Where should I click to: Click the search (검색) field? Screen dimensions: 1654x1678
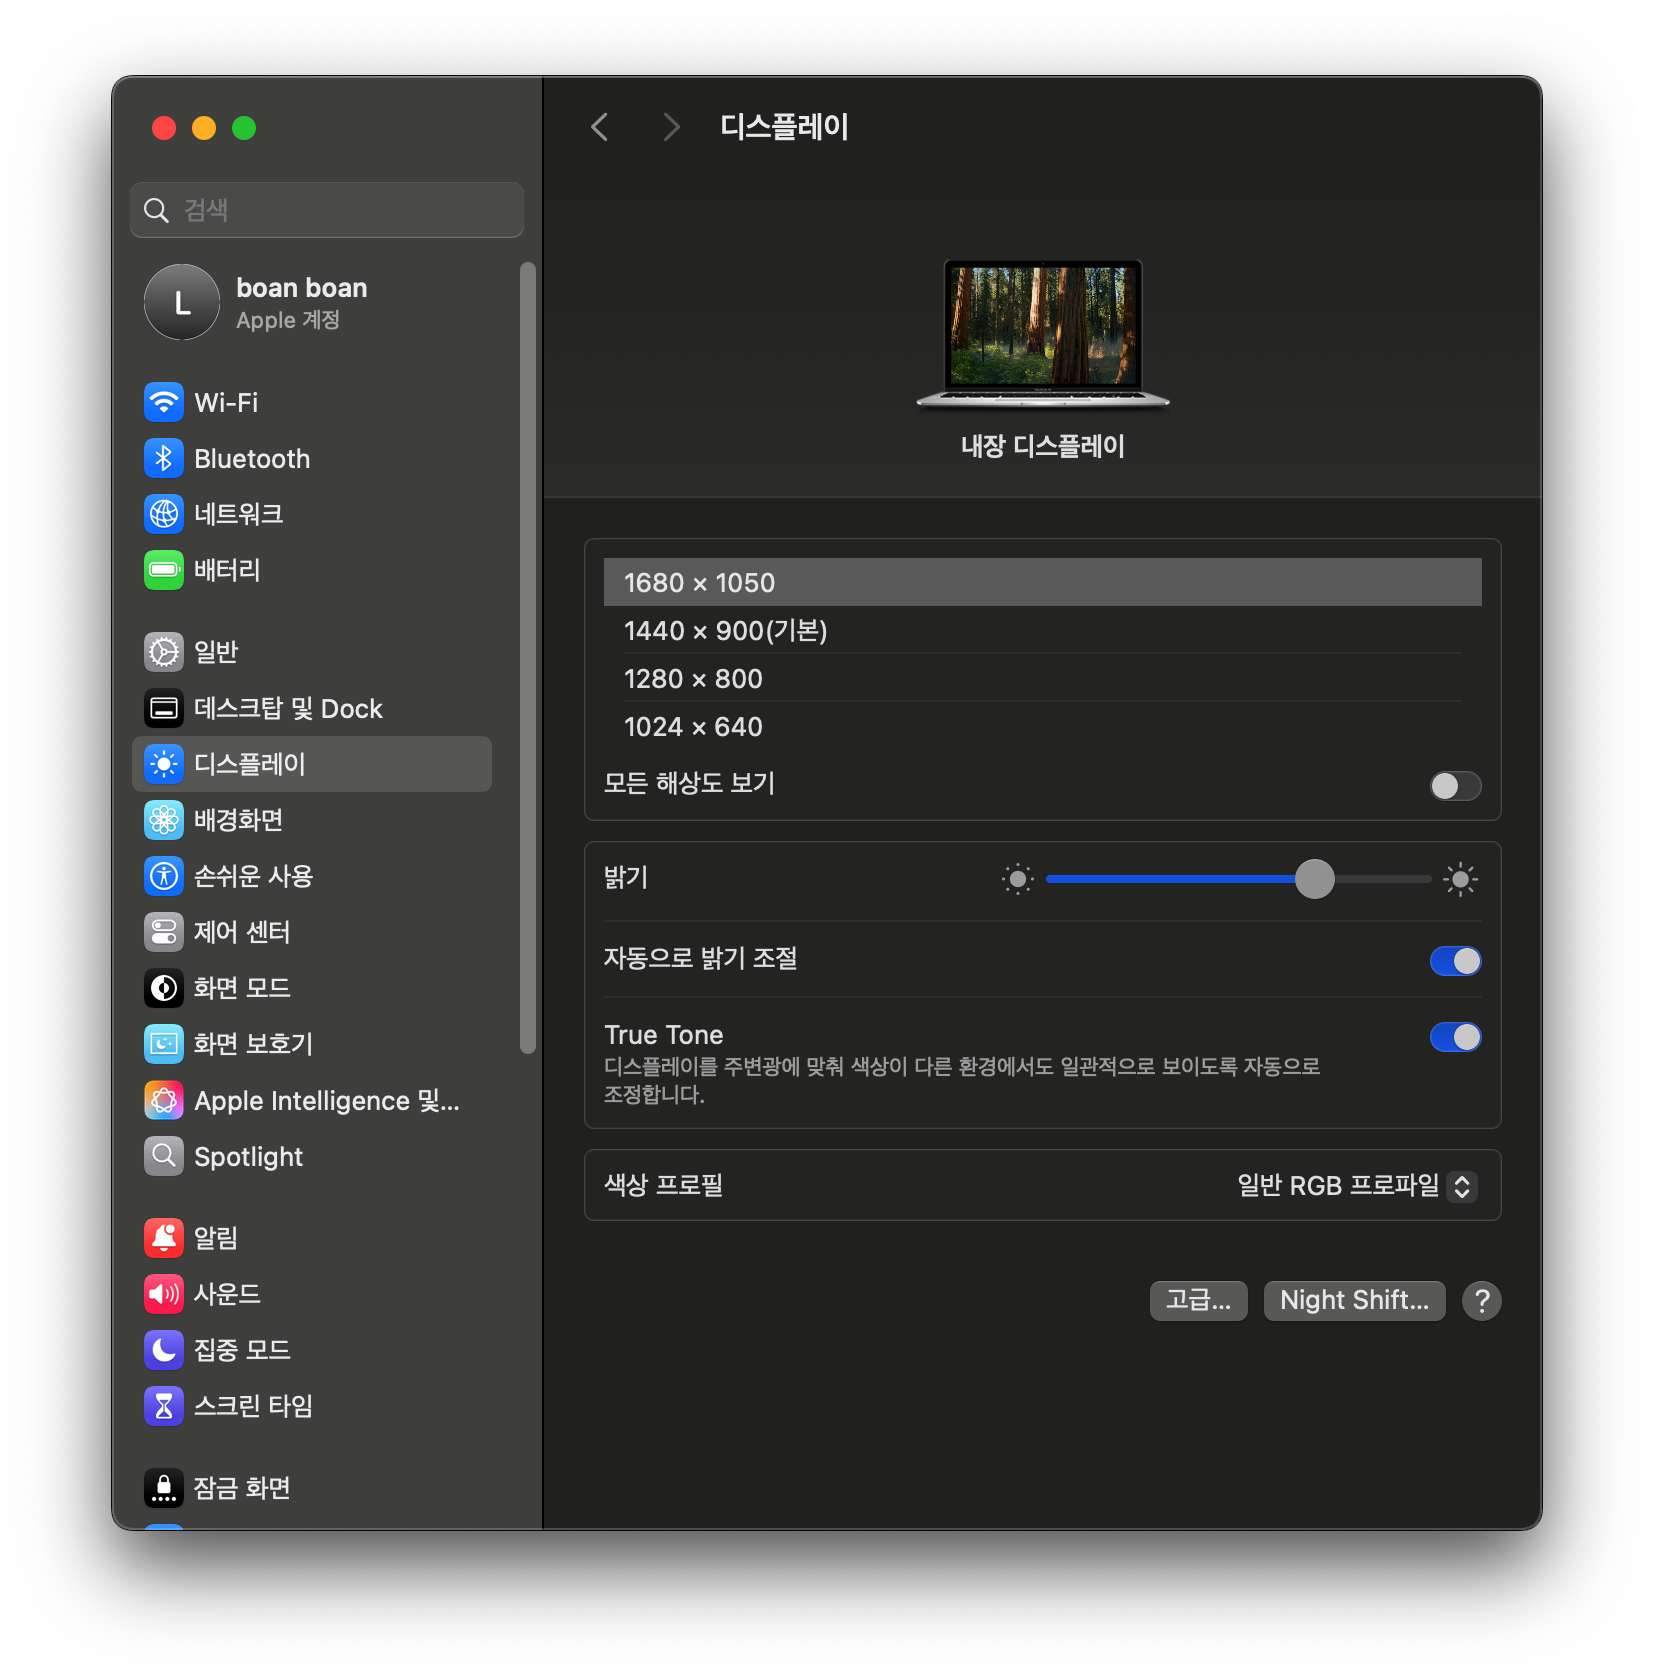click(327, 210)
